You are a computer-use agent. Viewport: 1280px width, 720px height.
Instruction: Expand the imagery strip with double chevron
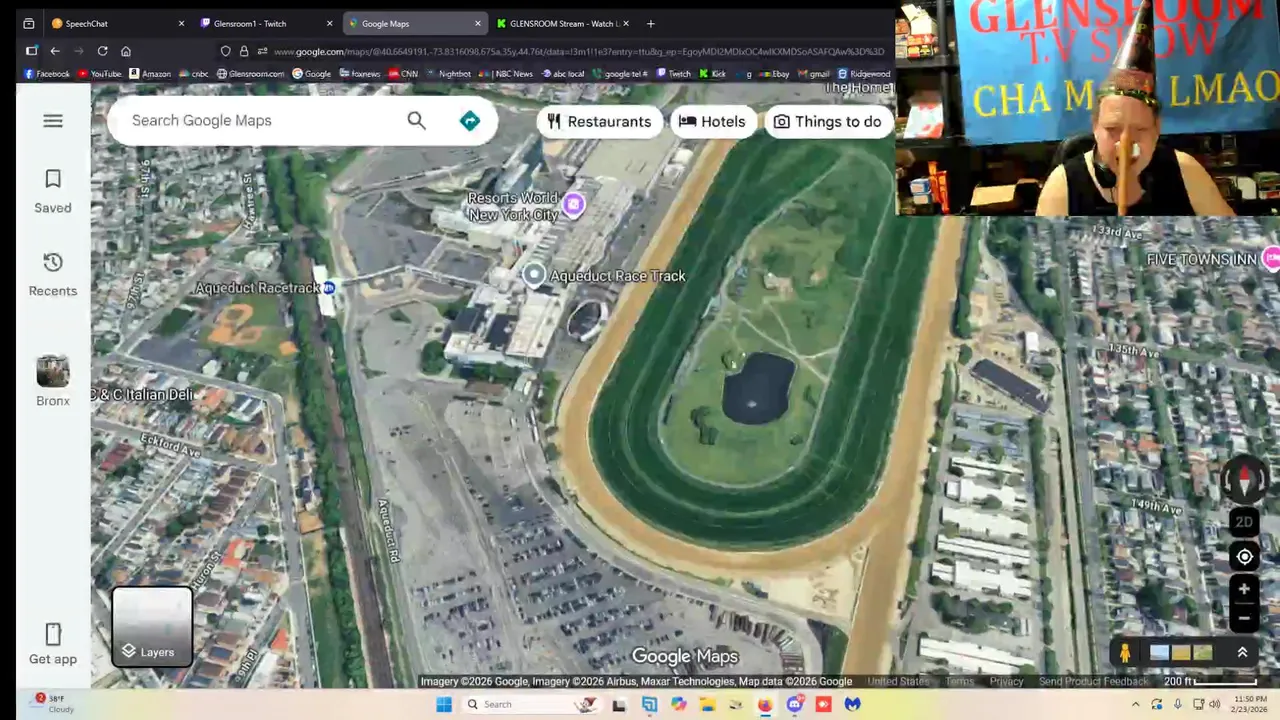1242,653
